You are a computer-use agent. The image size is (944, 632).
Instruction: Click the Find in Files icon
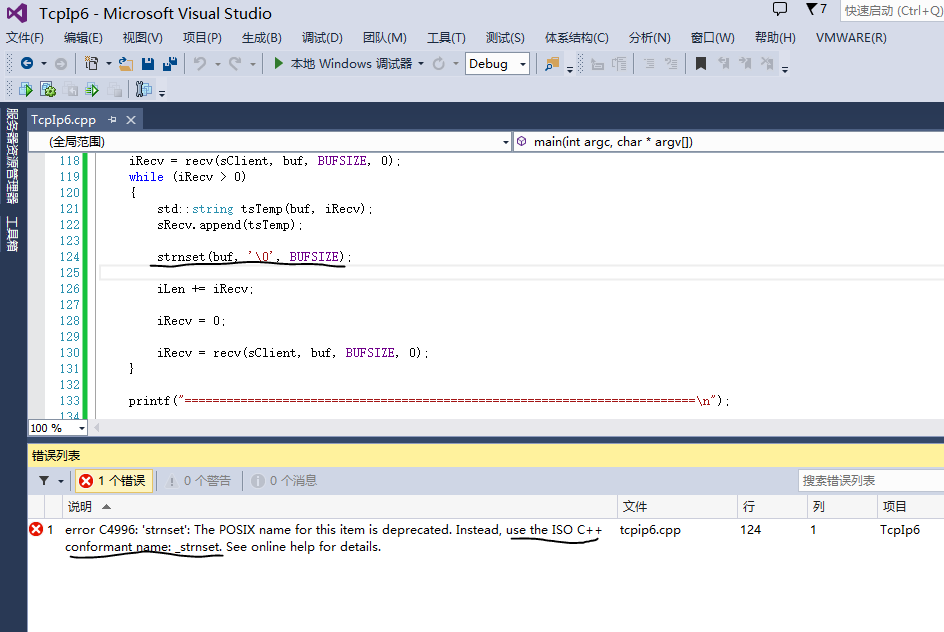point(551,64)
